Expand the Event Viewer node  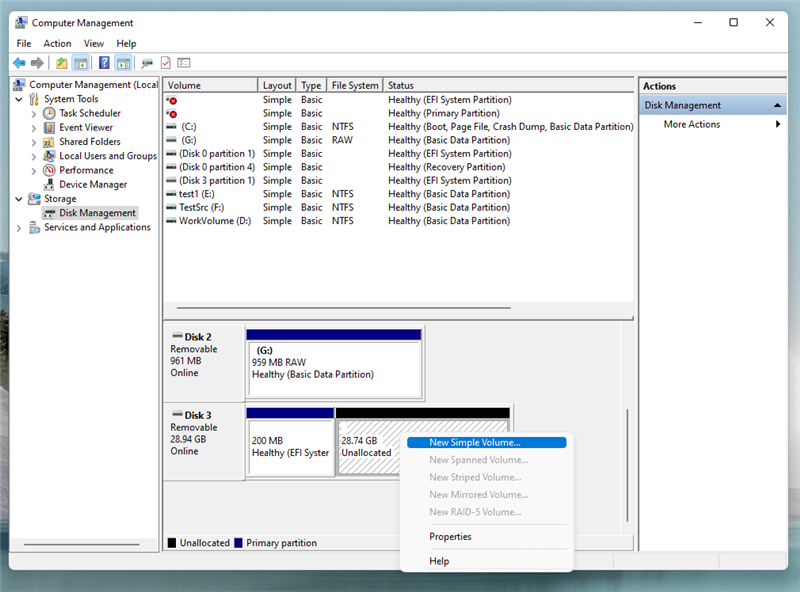tap(34, 128)
